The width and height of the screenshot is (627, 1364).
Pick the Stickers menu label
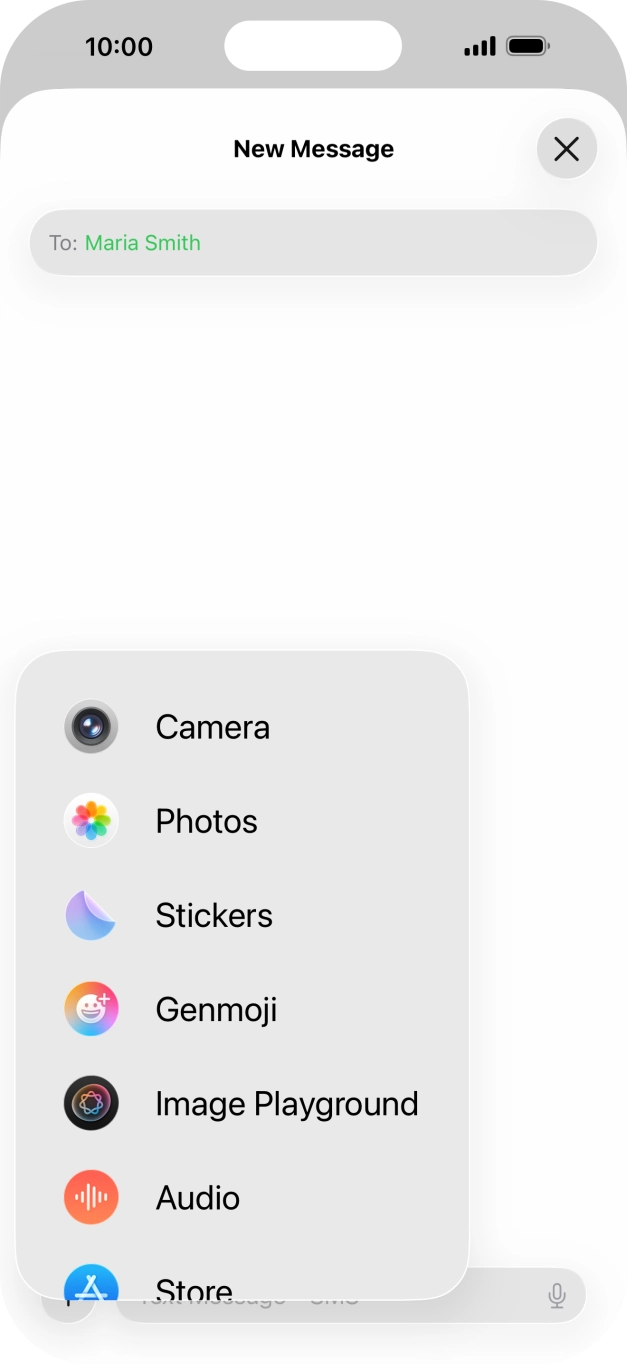coord(214,915)
